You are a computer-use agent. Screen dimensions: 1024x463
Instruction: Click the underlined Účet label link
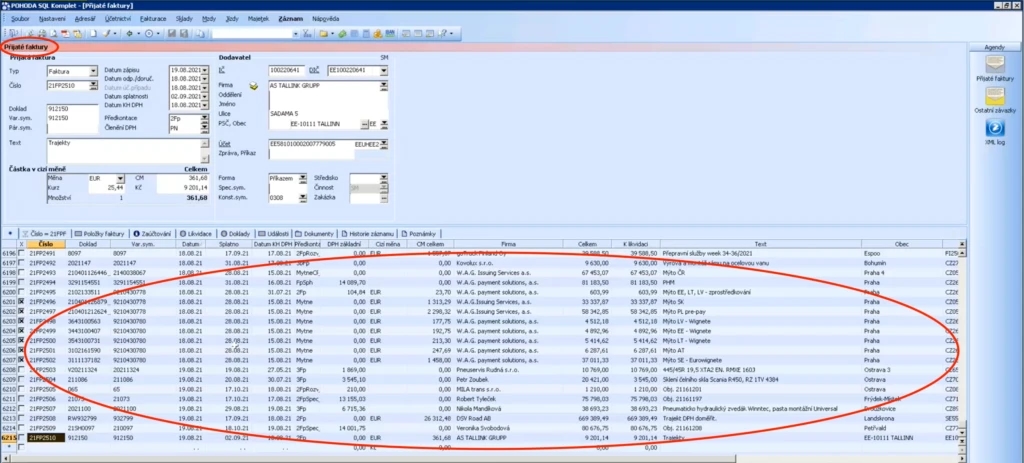pyautogui.click(x=225, y=143)
